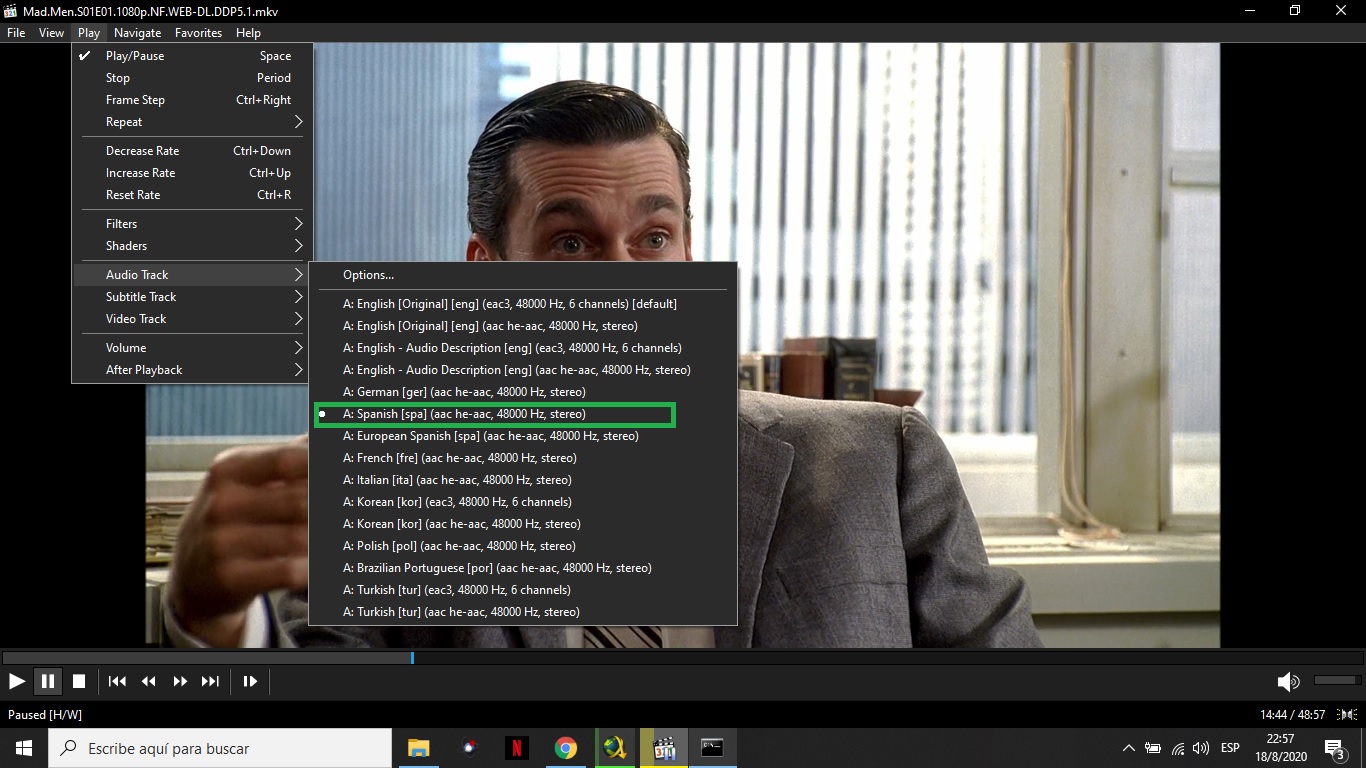Select Increase Rate
The width and height of the screenshot is (1366, 768).
(x=192, y=173)
